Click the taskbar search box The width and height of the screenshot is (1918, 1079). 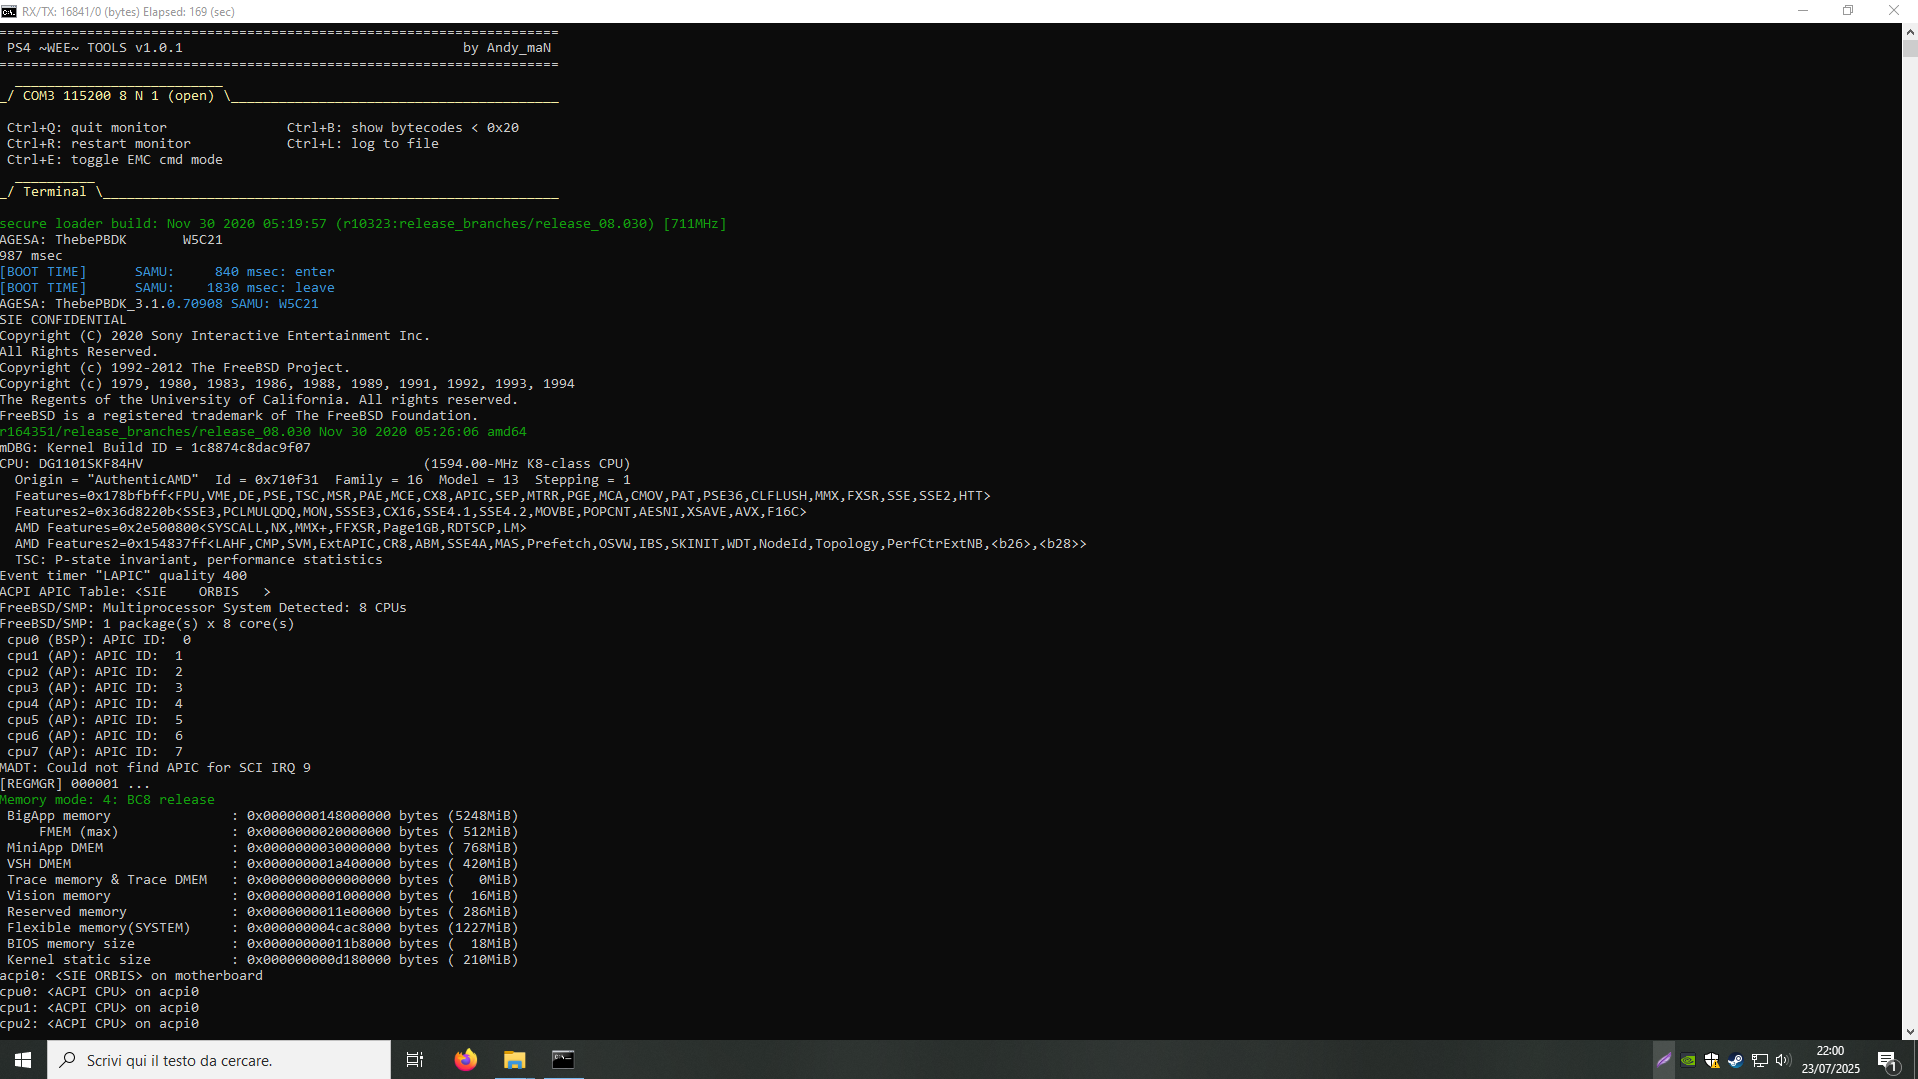219,1060
